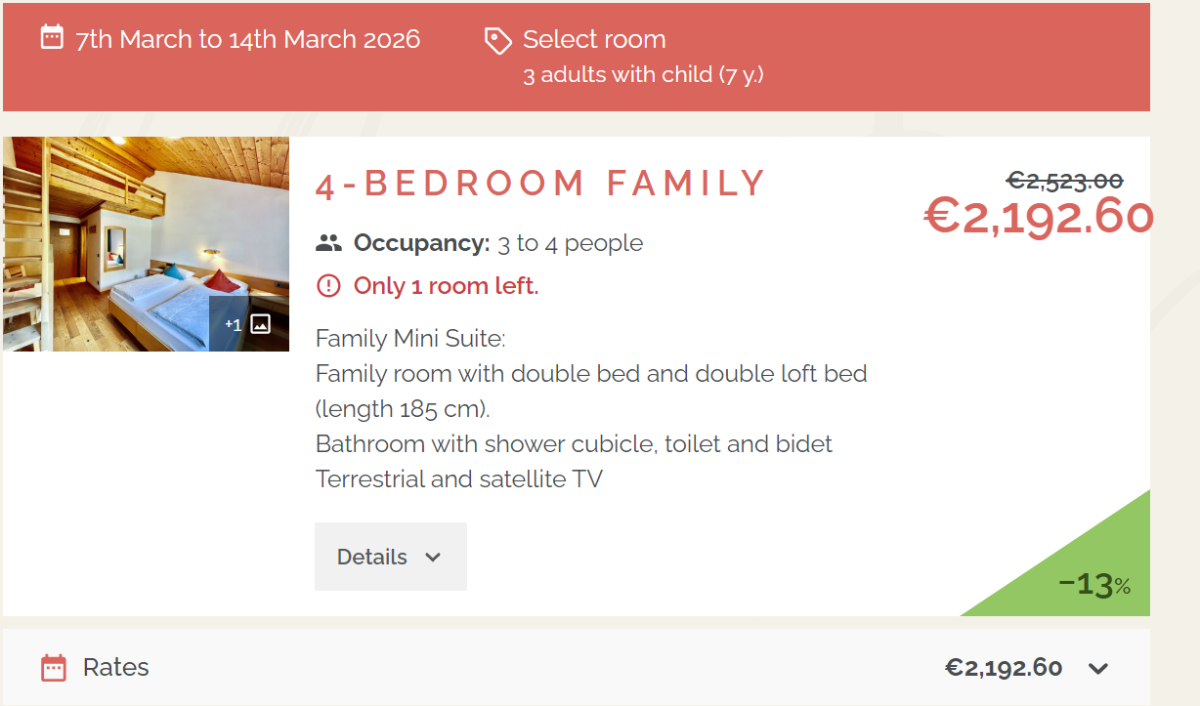Viewport: 1200px width, 706px height.
Task: Open the Select room step
Action: pyautogui.click(x=594, y=40)
